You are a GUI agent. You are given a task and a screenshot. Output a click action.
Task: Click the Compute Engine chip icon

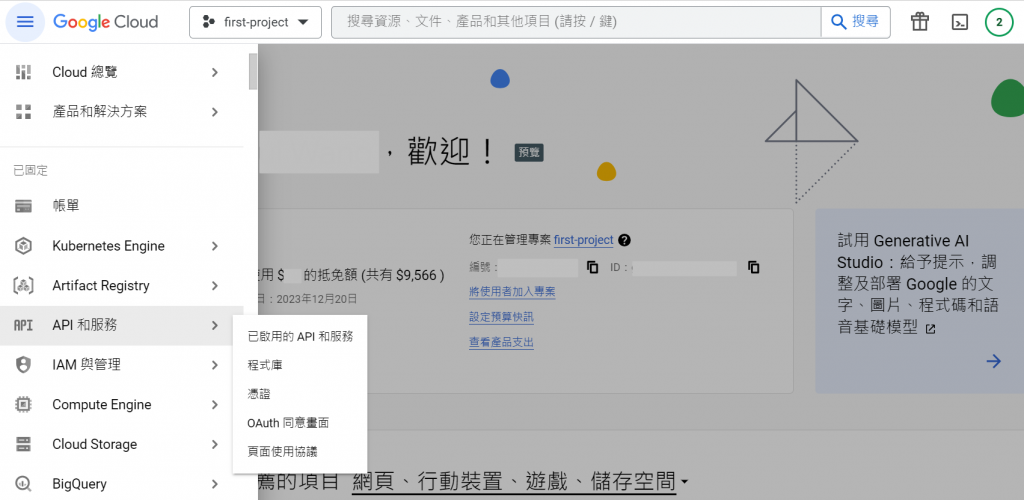(24, 405)
